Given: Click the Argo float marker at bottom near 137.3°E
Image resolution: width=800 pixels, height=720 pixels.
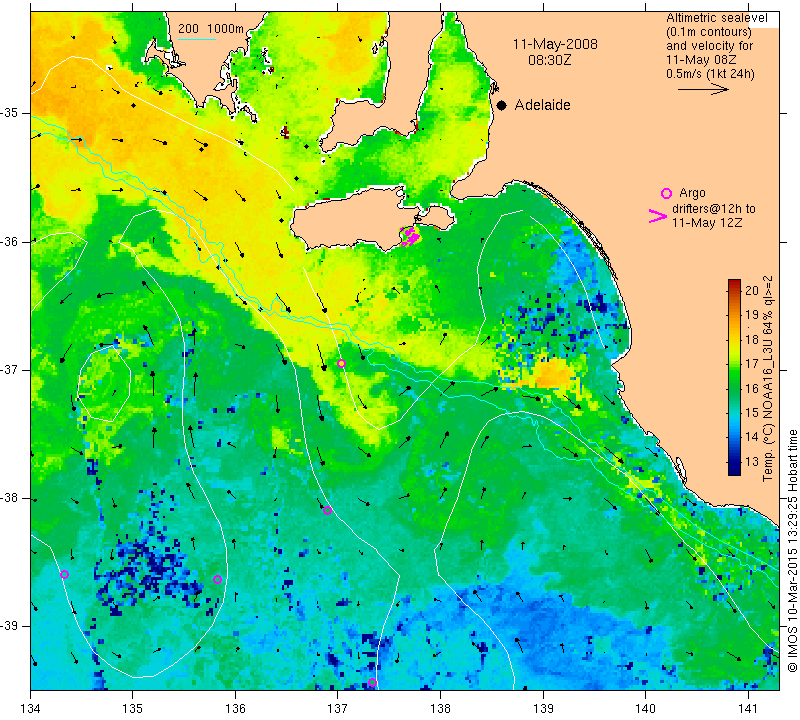Looking at the screenshot, I should tap(372, 683).
